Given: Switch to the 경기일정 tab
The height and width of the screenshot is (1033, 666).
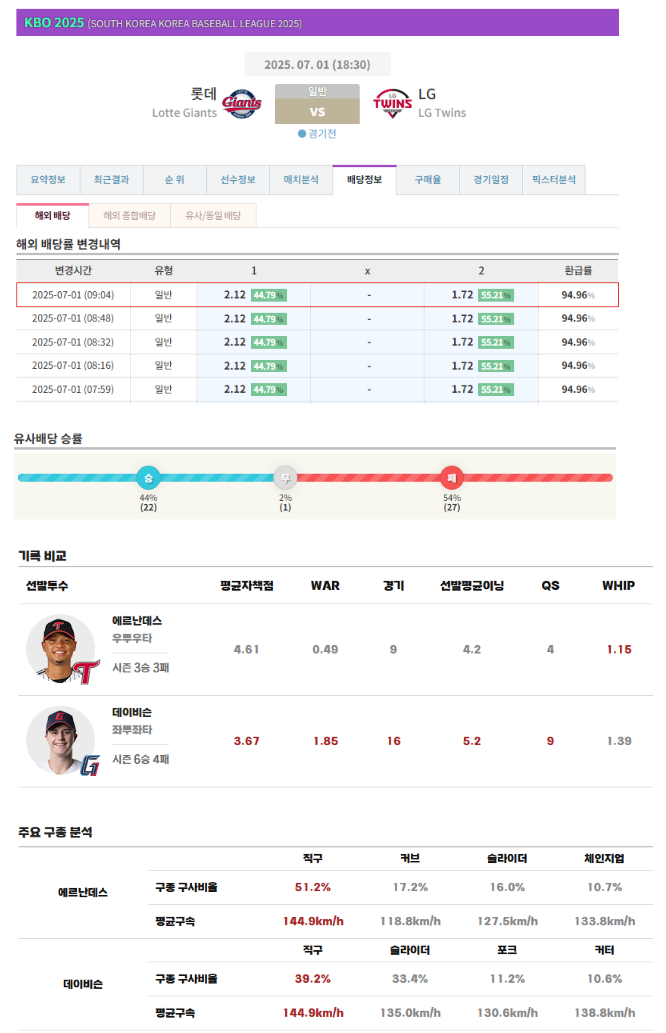Looking at the screenshot, I should (491, 180).
